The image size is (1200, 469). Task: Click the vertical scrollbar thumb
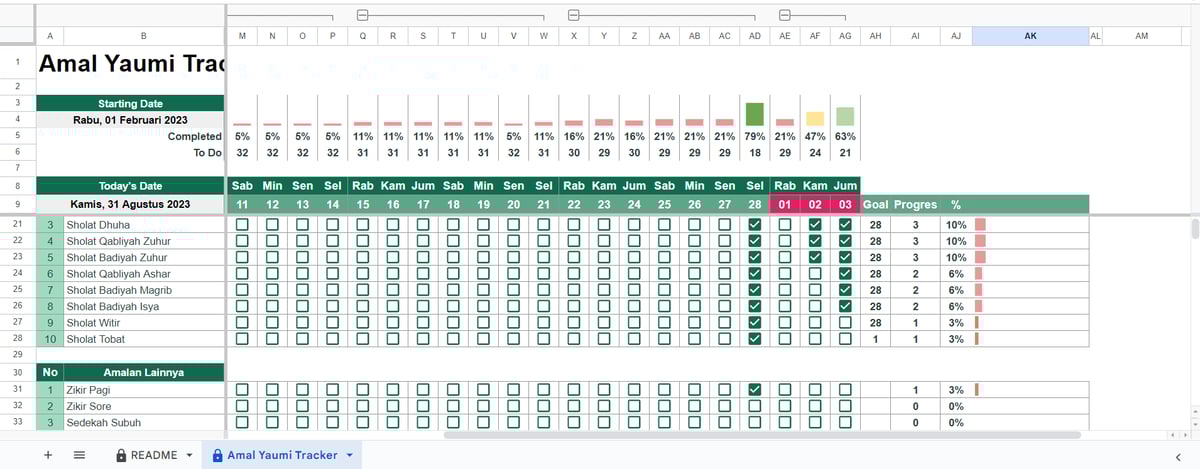click(1195, 229)
